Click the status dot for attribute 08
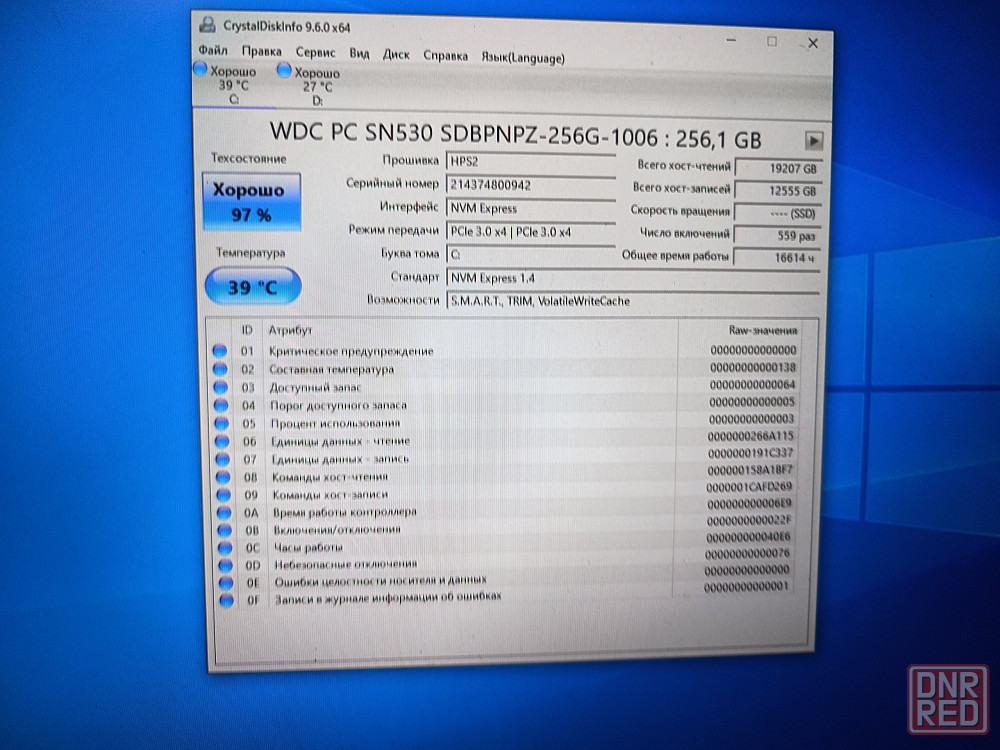 [223, 476]
